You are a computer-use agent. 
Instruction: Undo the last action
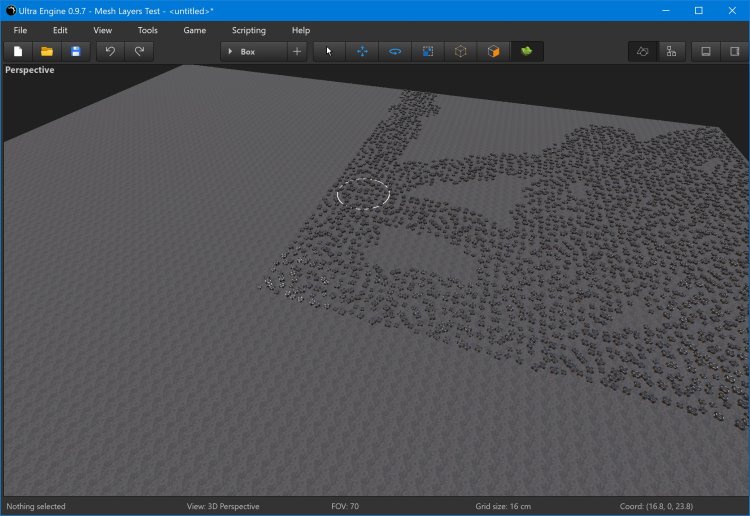(110, 51)
